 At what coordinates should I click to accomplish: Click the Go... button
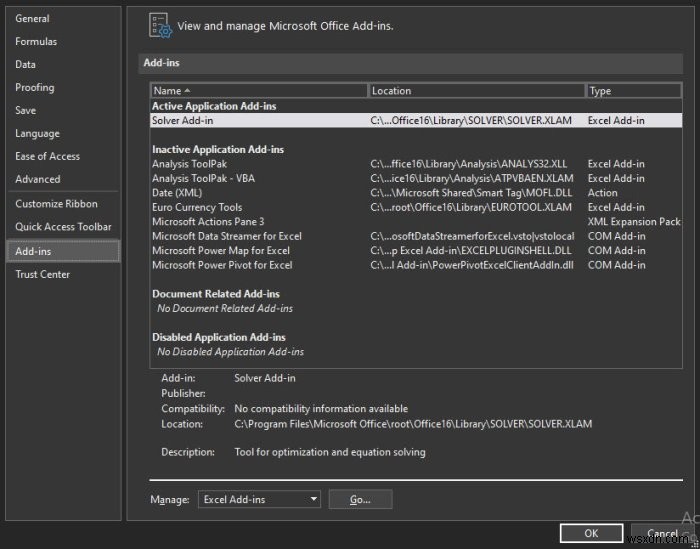click(x=360, y=499)
